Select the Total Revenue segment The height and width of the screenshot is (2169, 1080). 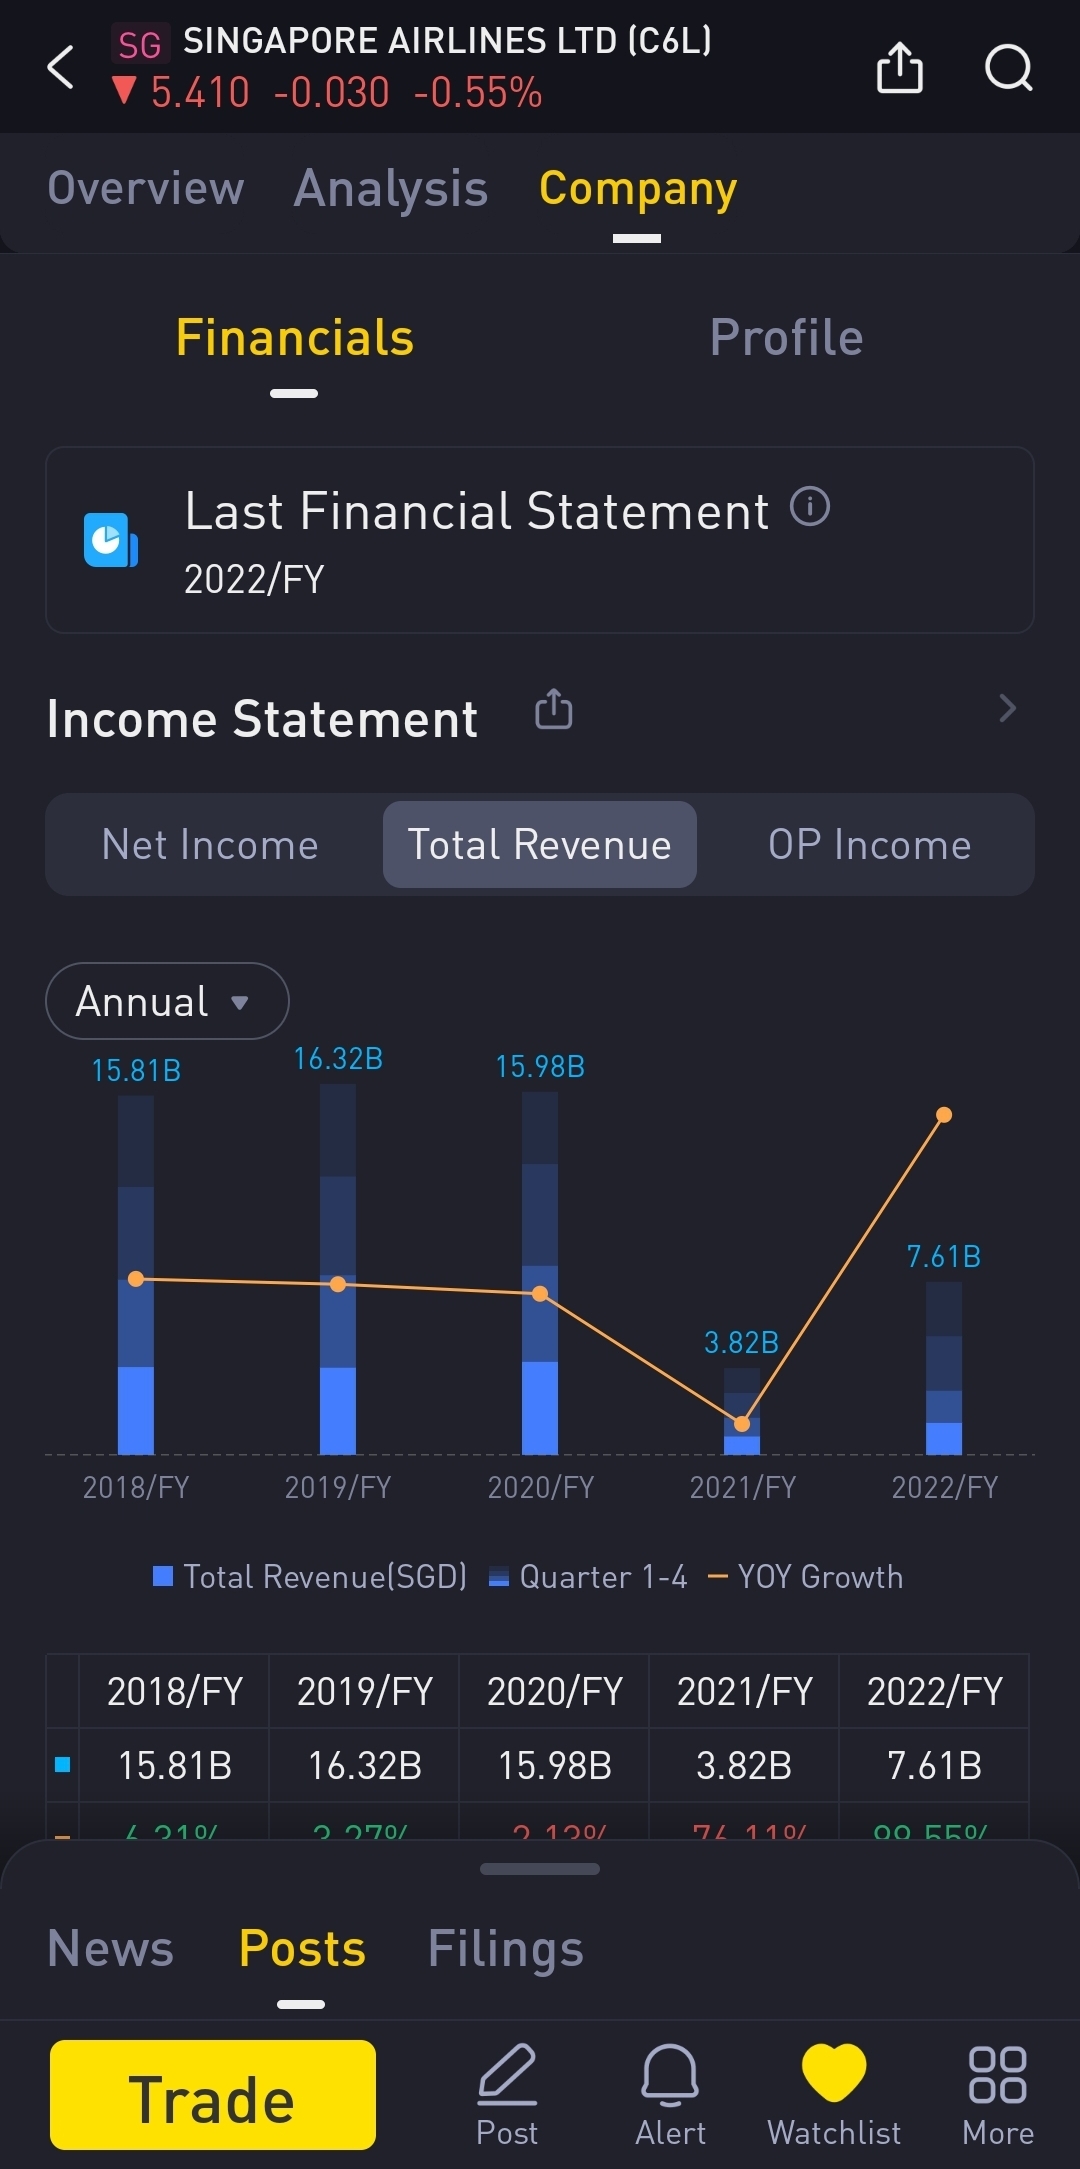pos(540,845)
